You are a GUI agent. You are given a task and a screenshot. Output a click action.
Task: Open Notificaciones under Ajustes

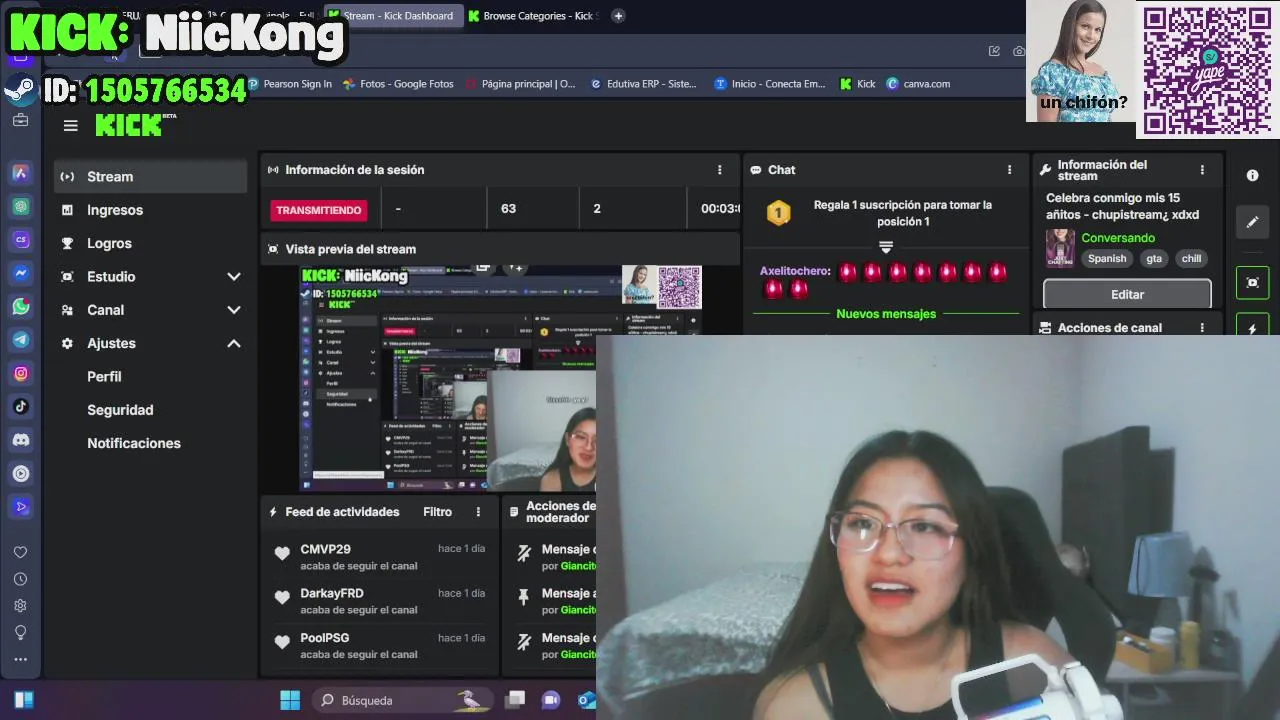(134, 443)
